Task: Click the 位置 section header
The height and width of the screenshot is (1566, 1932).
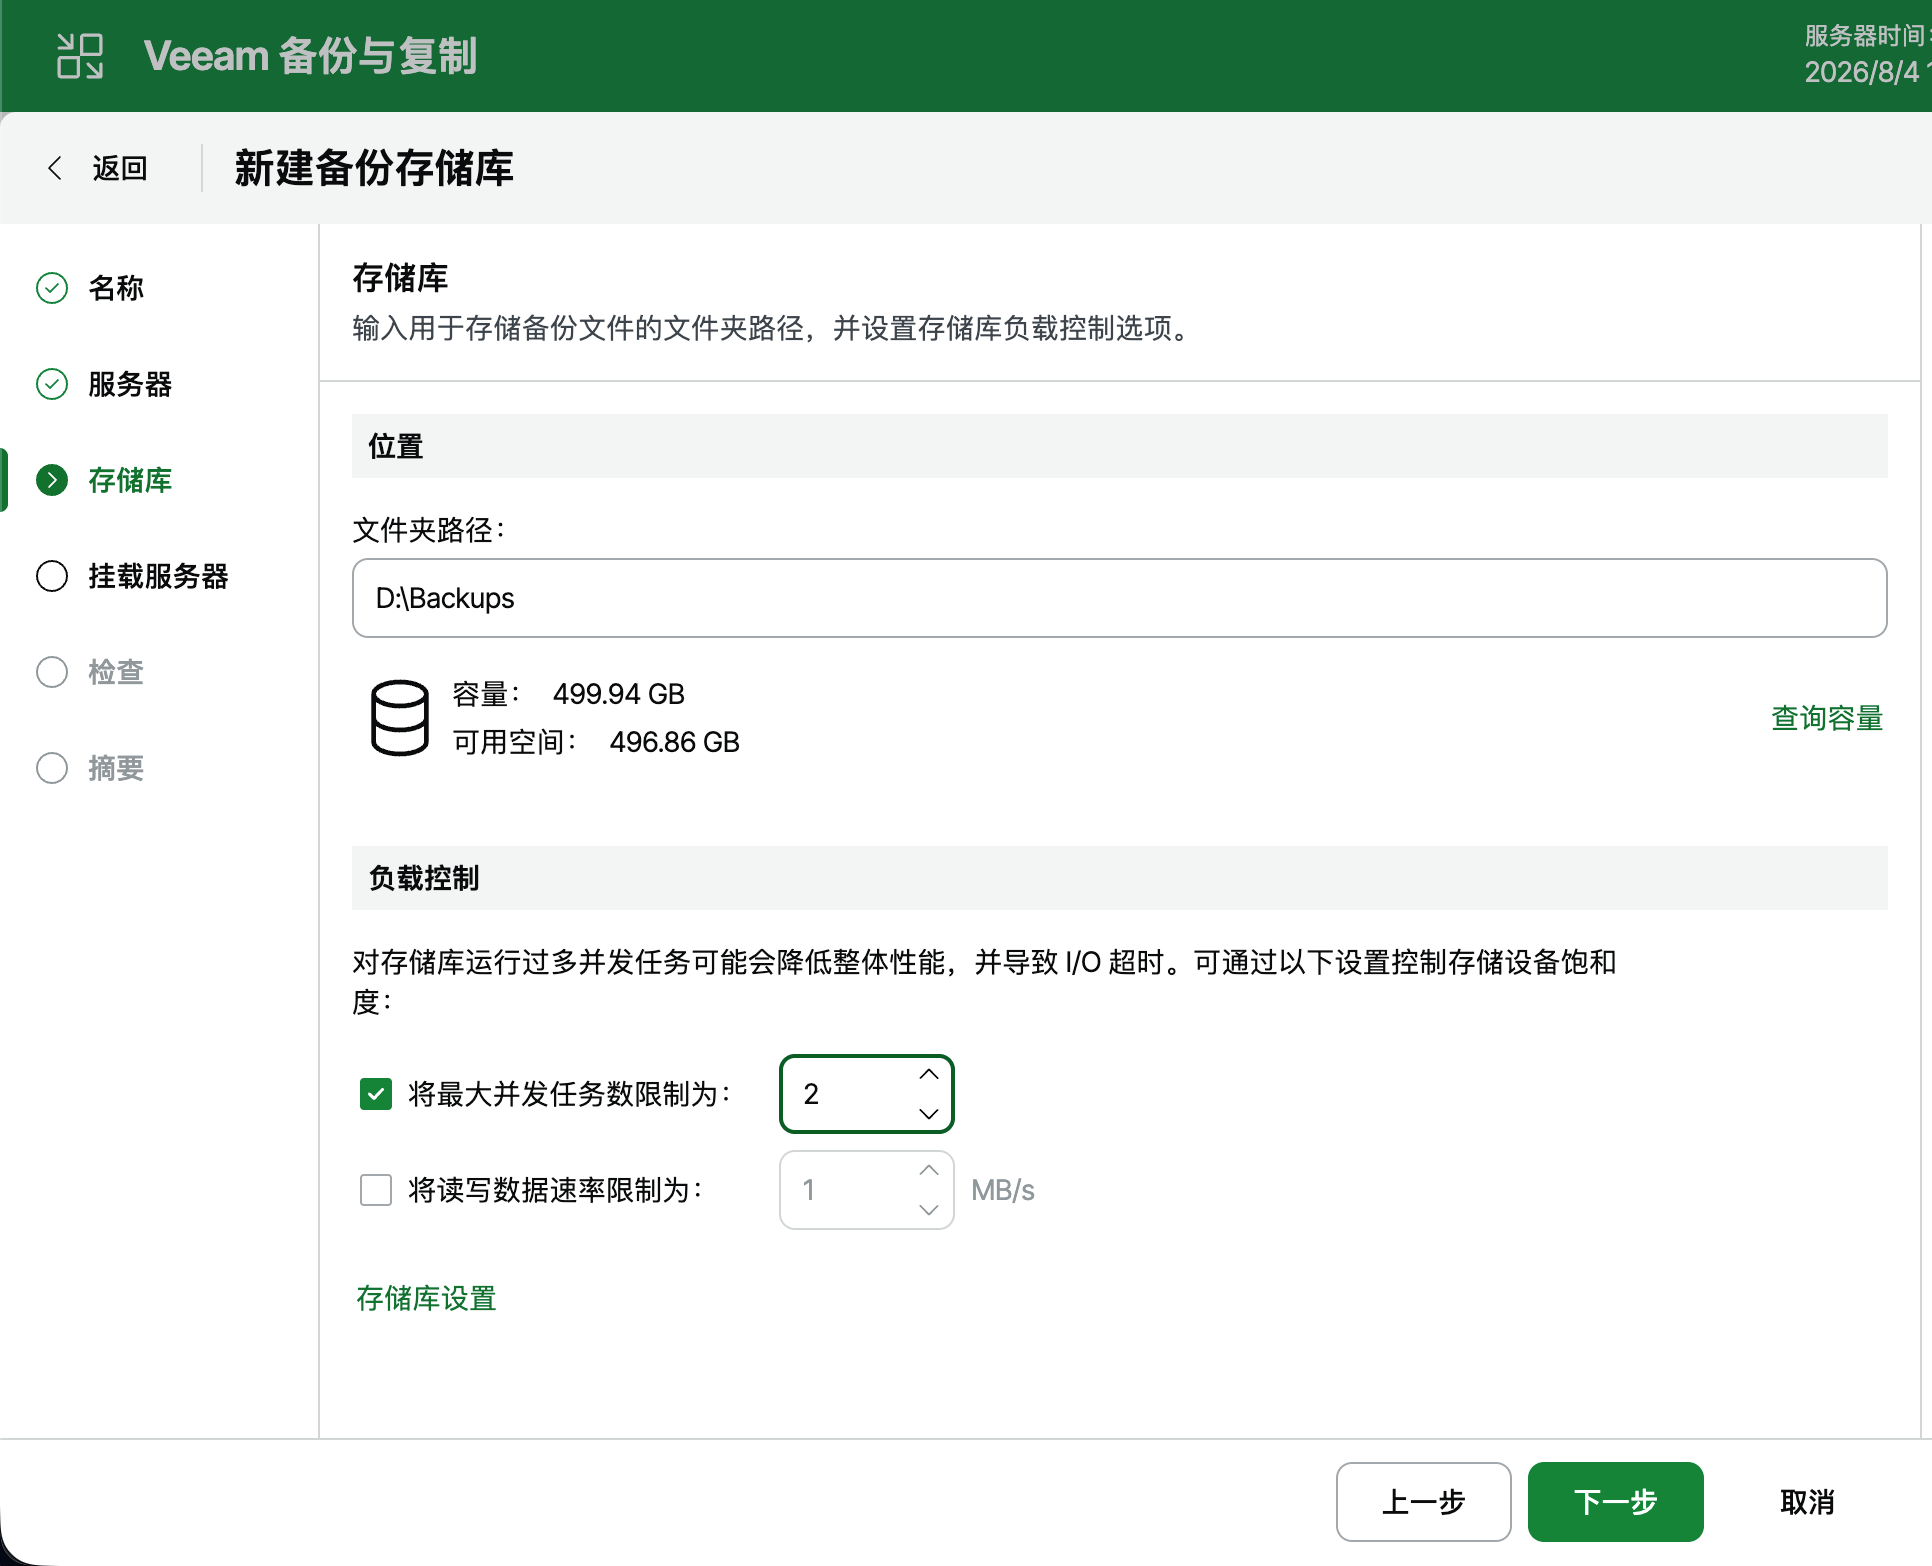Action: click(x=1119, y=446)
